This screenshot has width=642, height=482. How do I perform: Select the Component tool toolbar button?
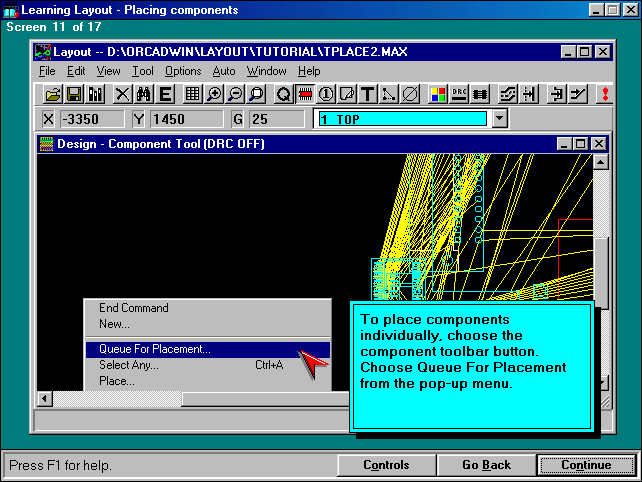coord(306,94)
